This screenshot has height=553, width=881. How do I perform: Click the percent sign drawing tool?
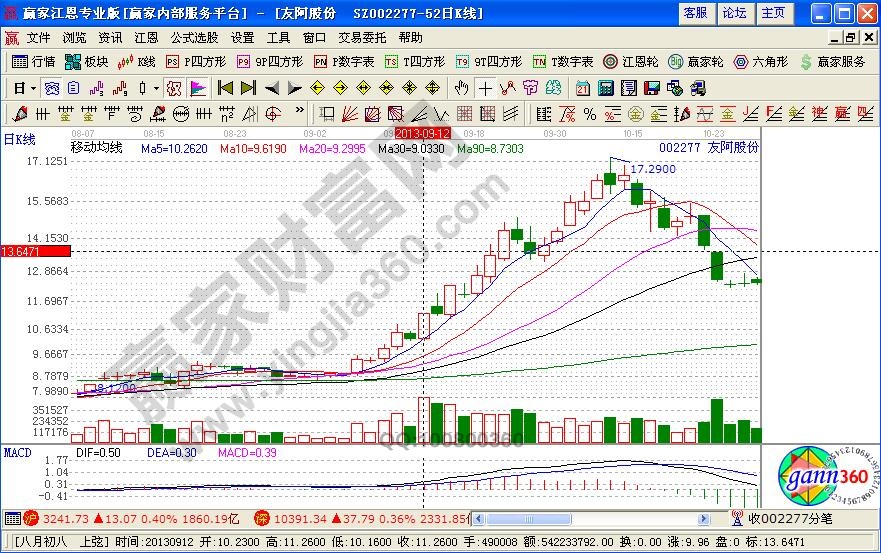pos(590,113)
